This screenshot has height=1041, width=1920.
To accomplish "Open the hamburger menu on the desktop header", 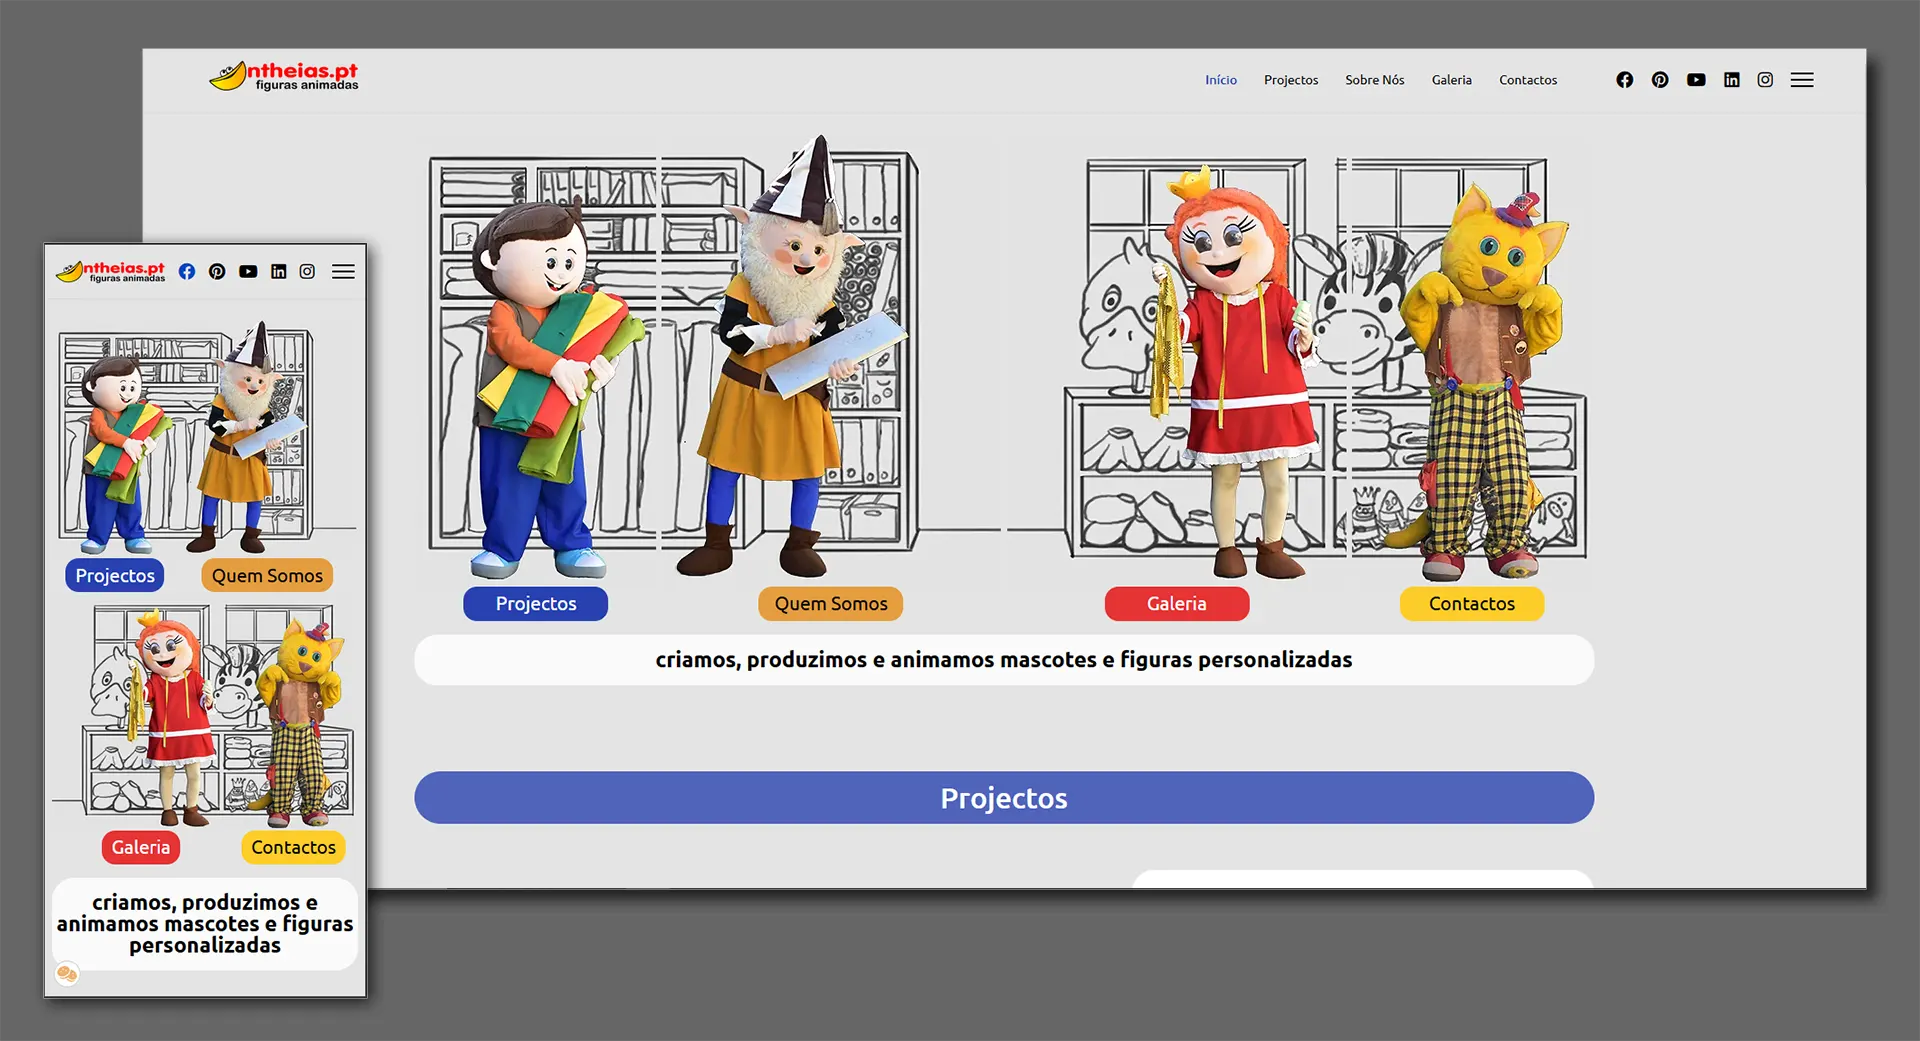I will (x=1803, y=79).
